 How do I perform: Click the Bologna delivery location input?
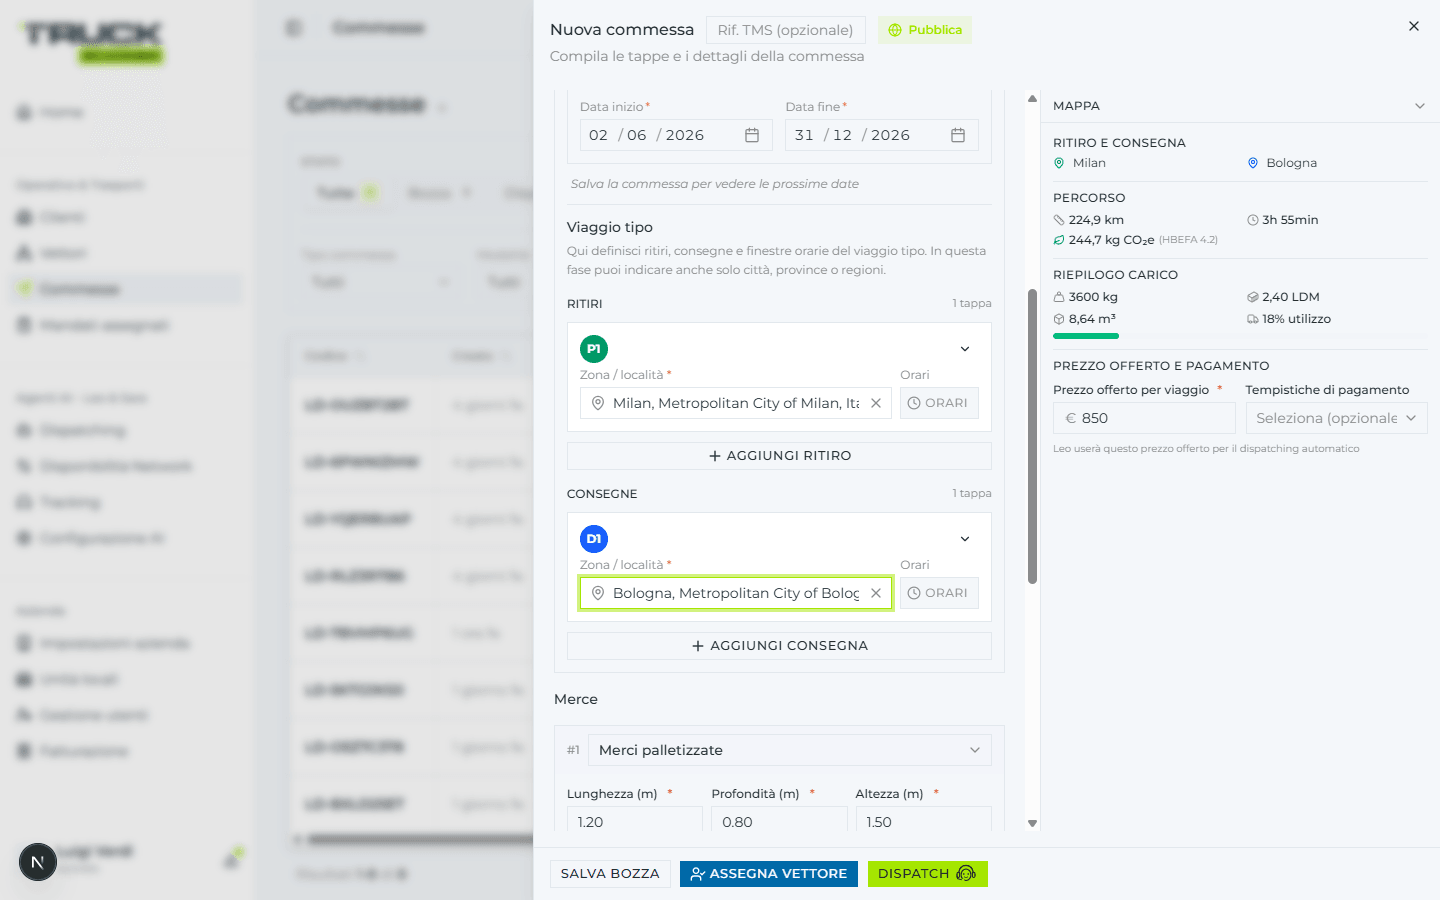point(735,593)
